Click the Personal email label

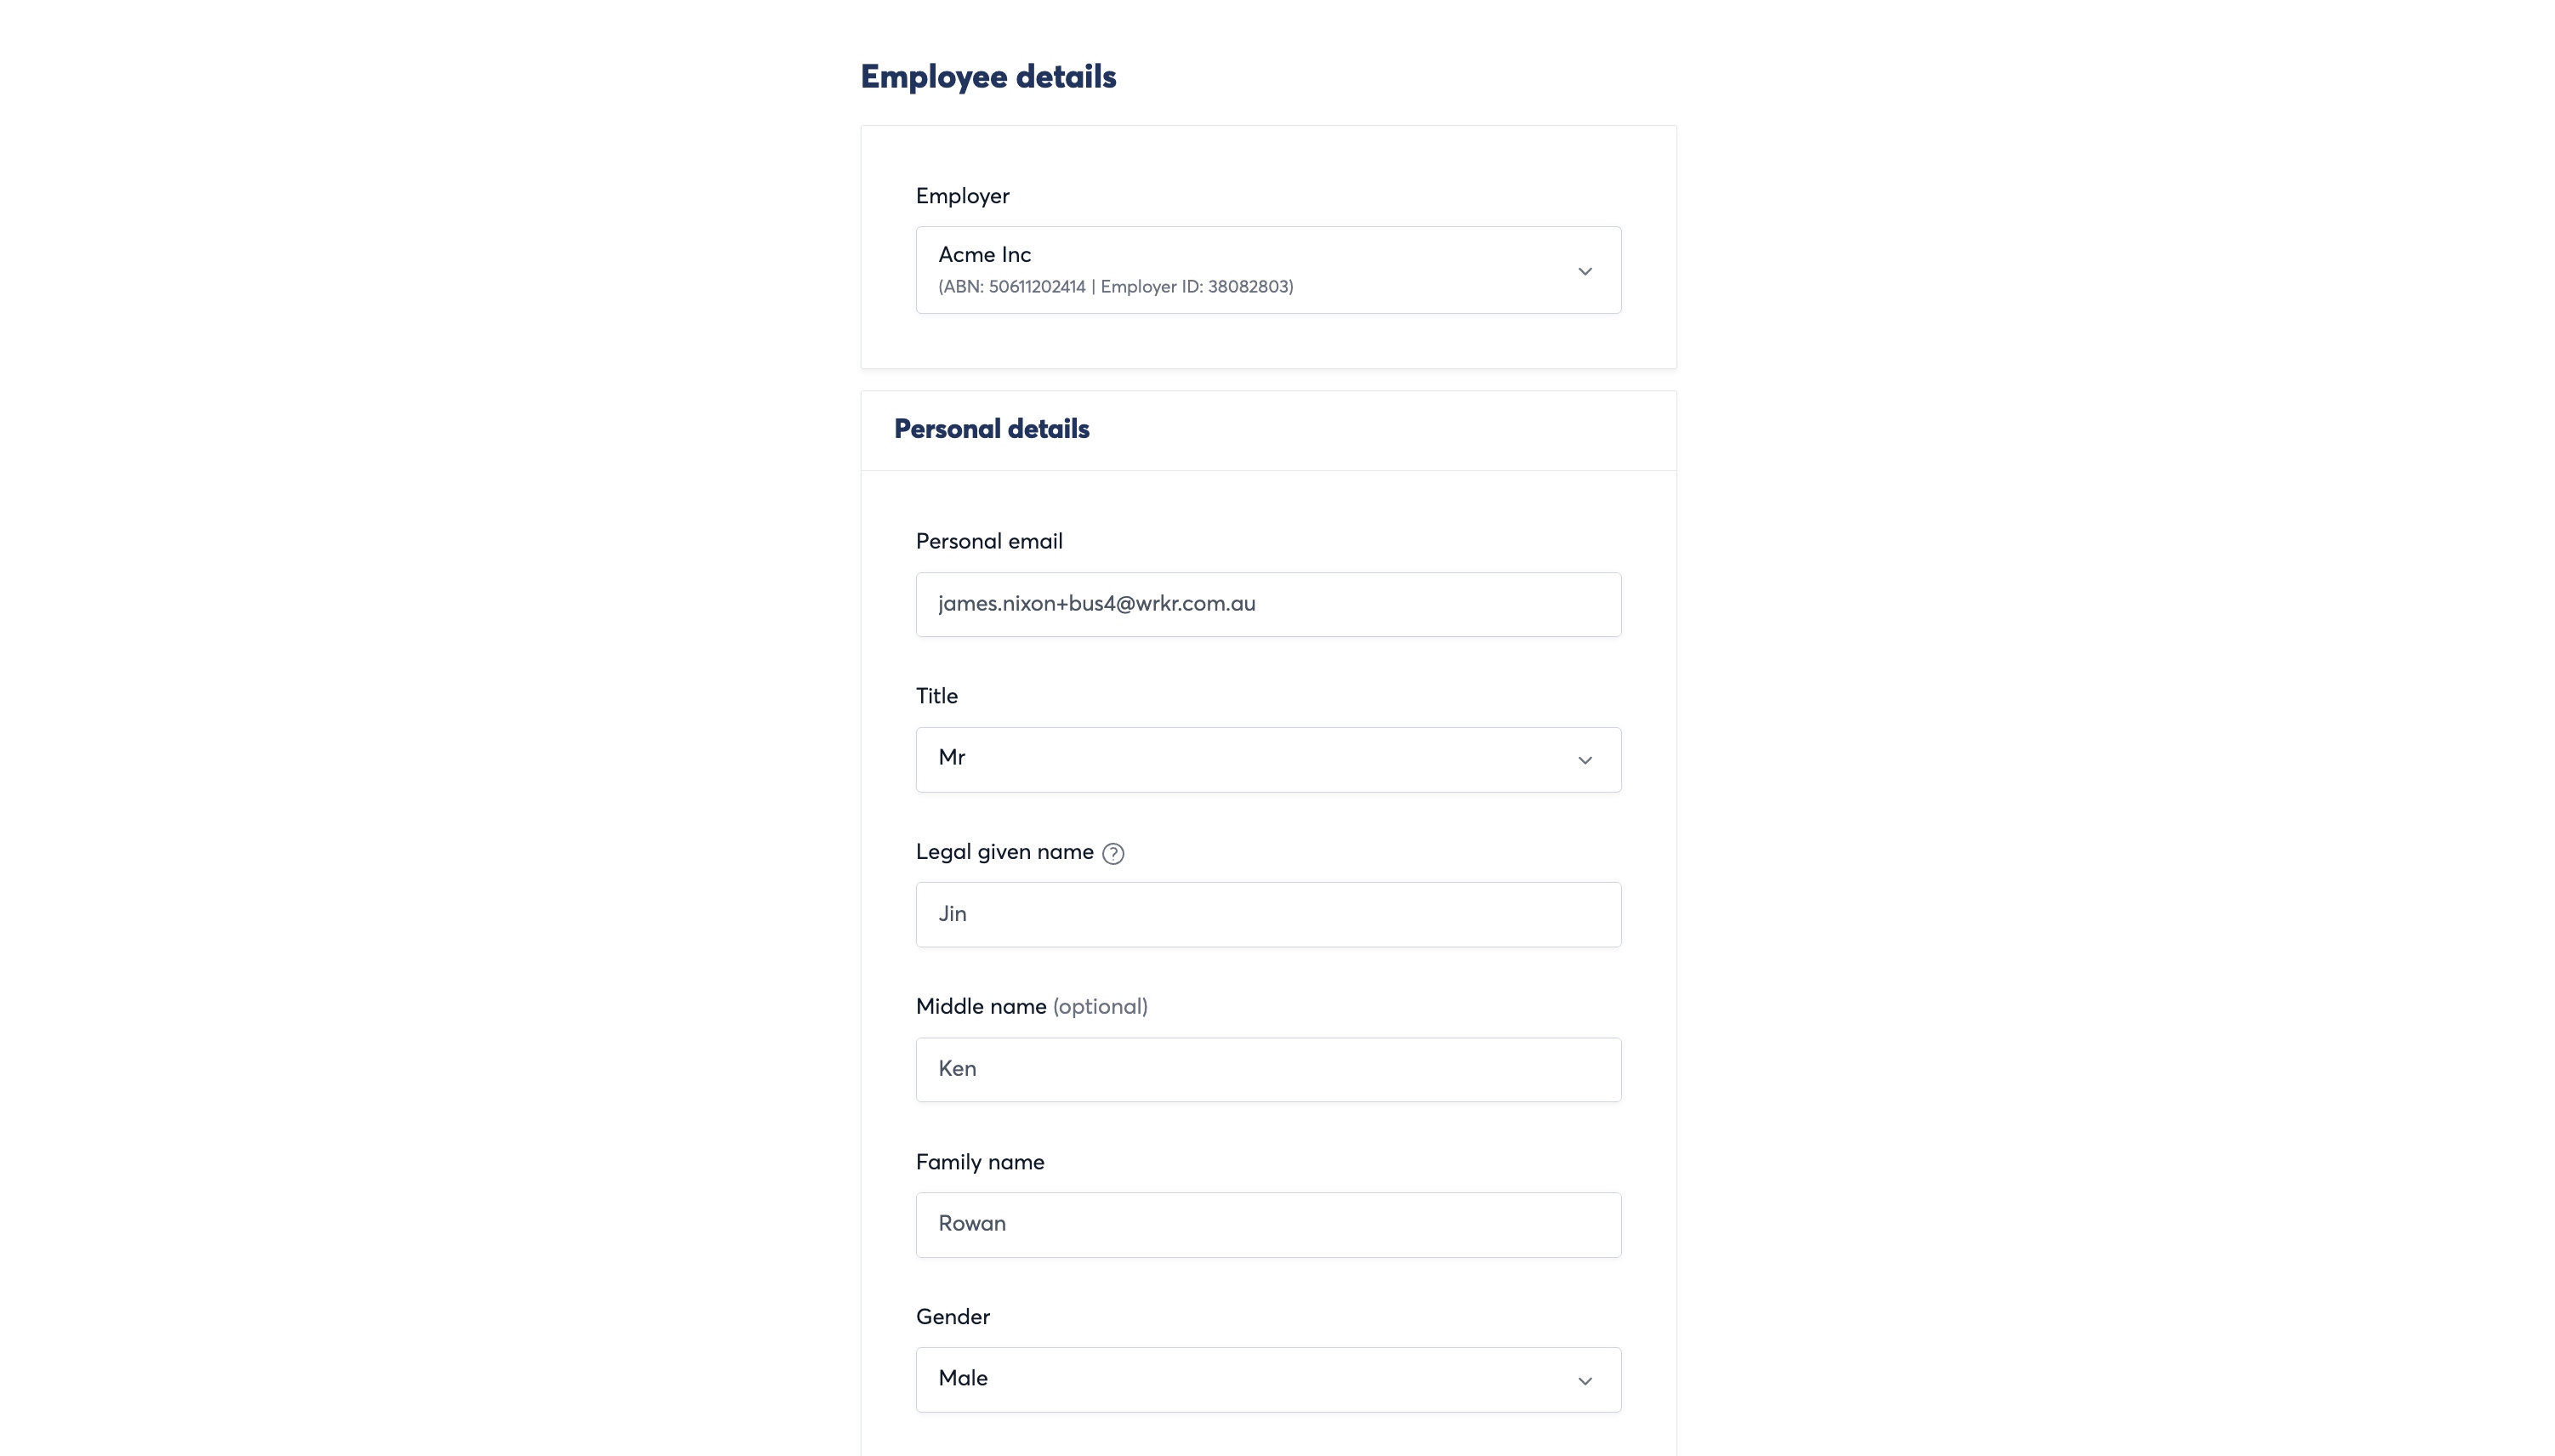[x=989, y=541]
